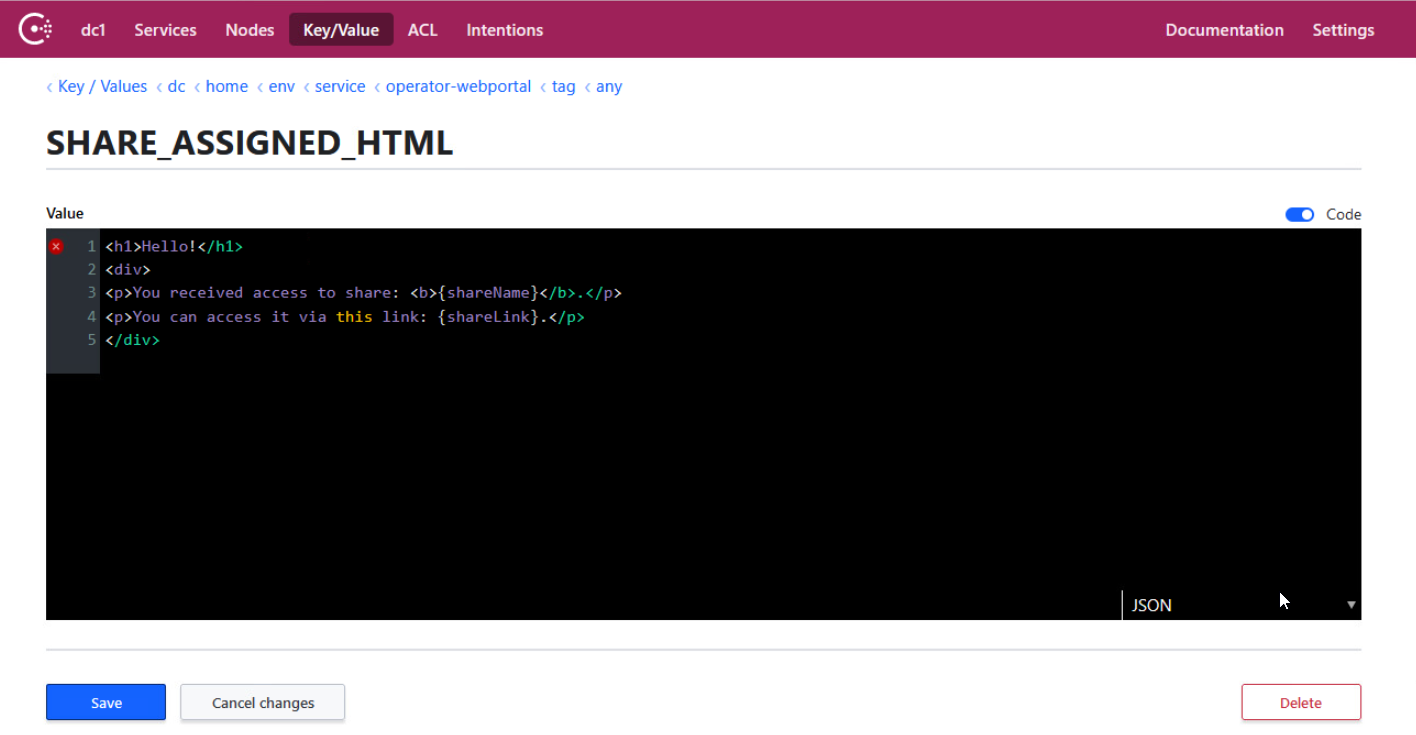This screenshot has height=735, width=1416.
Task: Navigate to the service breadcrumb
Action: point(340,87)
